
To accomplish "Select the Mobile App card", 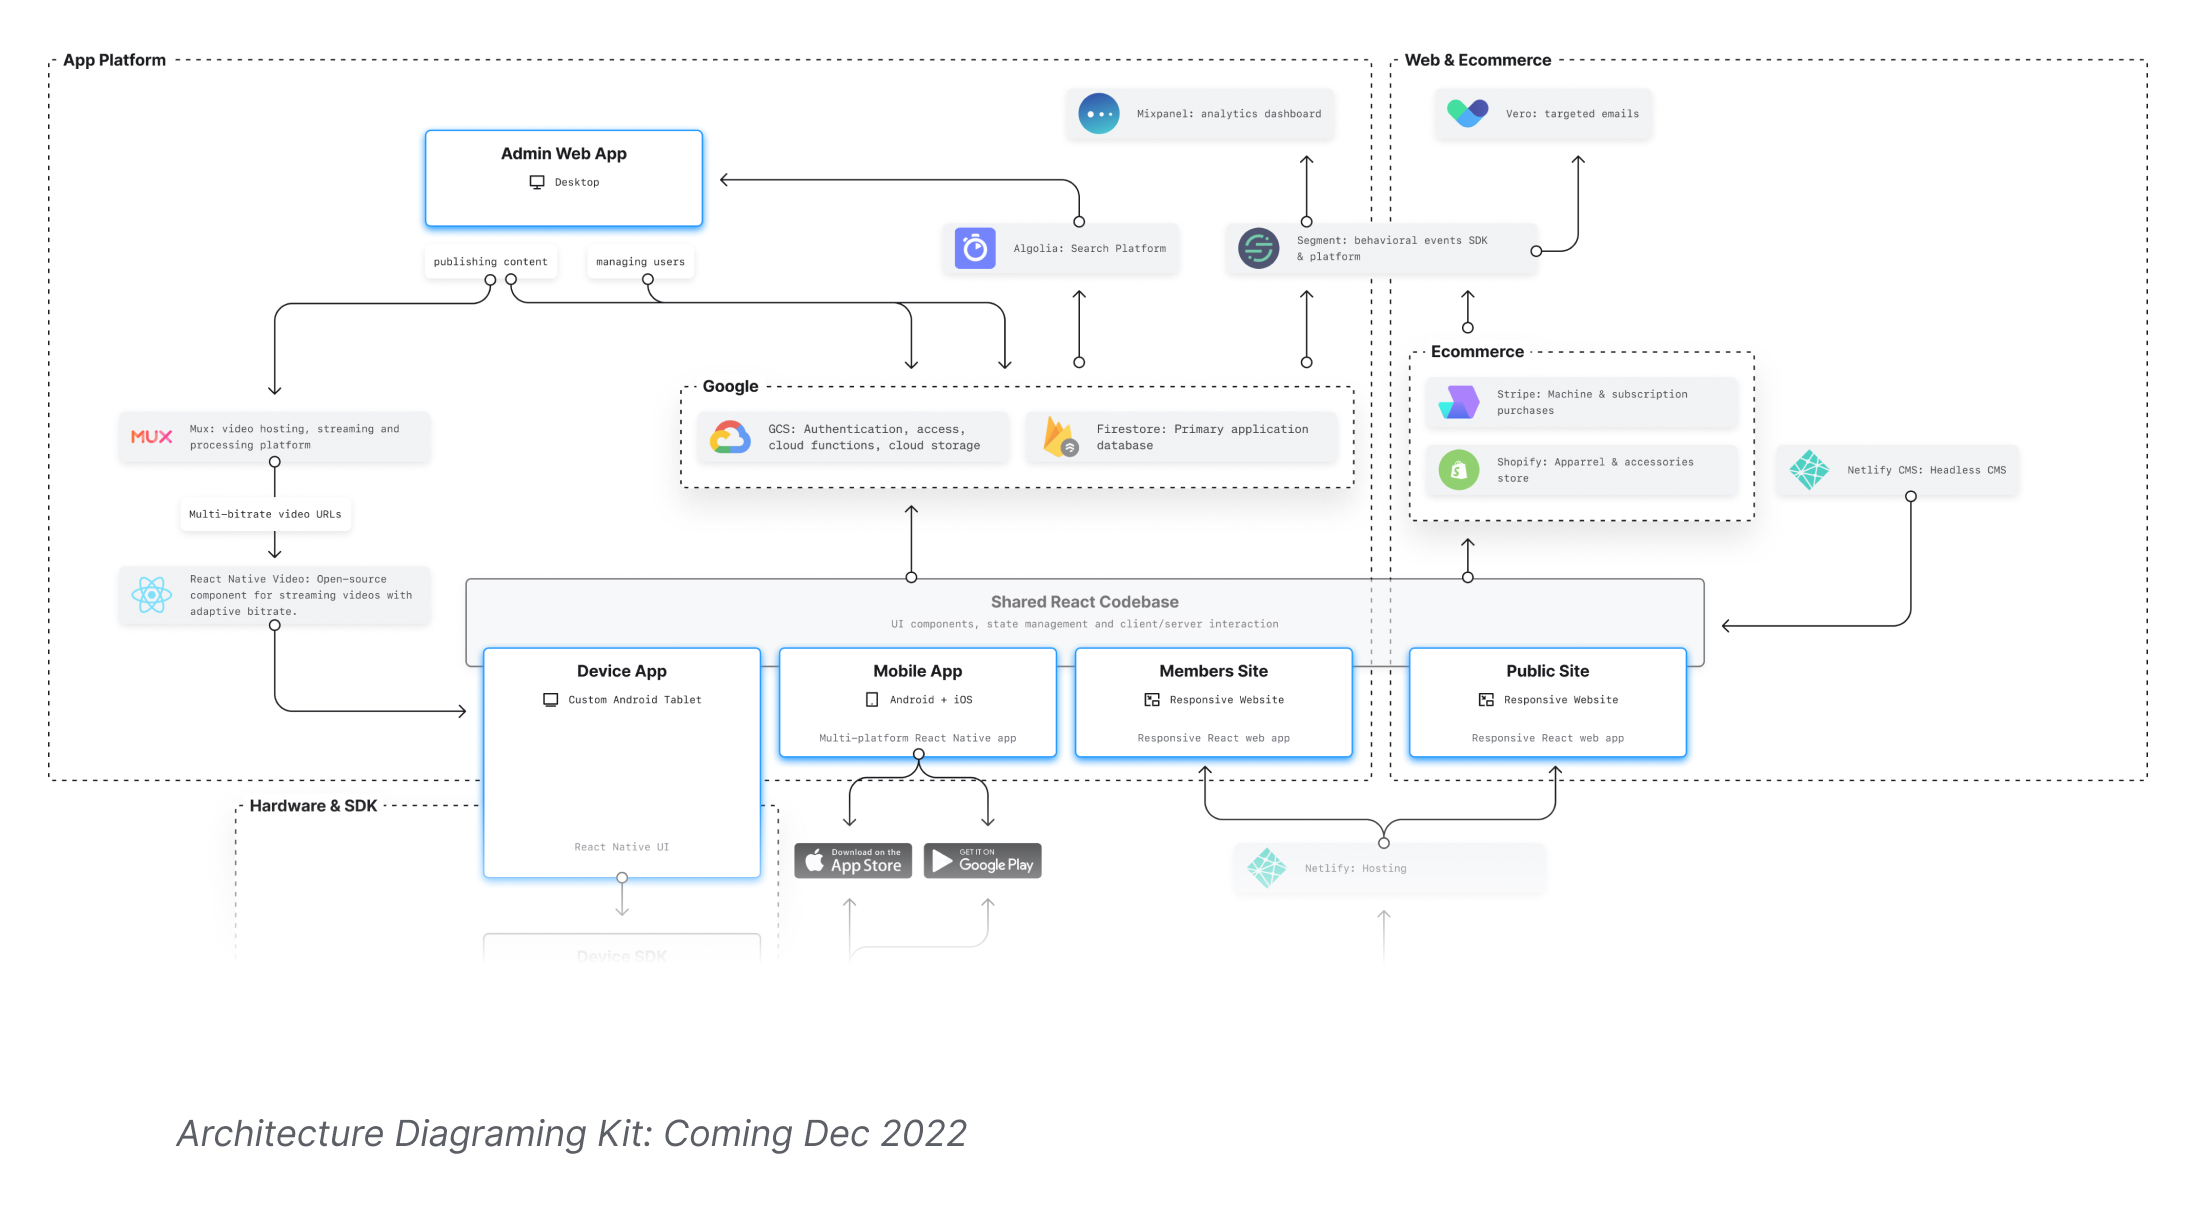I will [917, 702].
